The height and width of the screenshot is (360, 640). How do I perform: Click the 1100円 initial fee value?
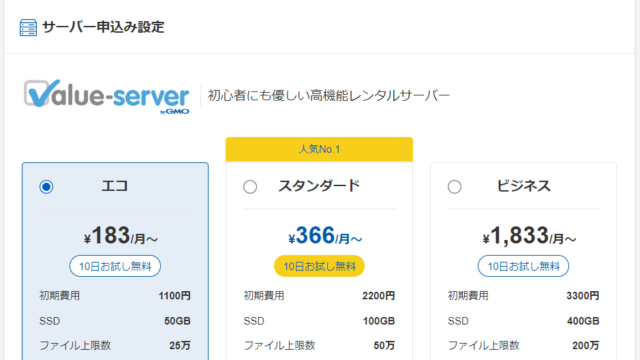click(x=175, y=296)
